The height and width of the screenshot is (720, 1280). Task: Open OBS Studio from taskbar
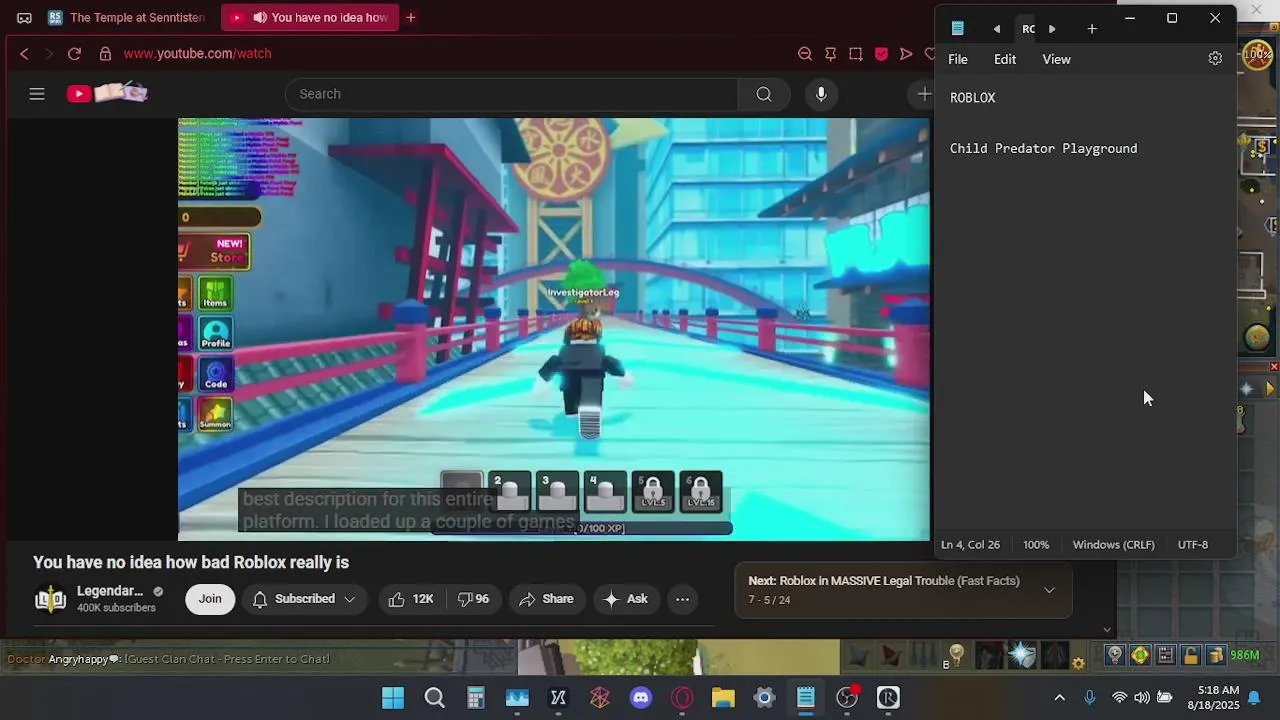(x=847, y=698)
